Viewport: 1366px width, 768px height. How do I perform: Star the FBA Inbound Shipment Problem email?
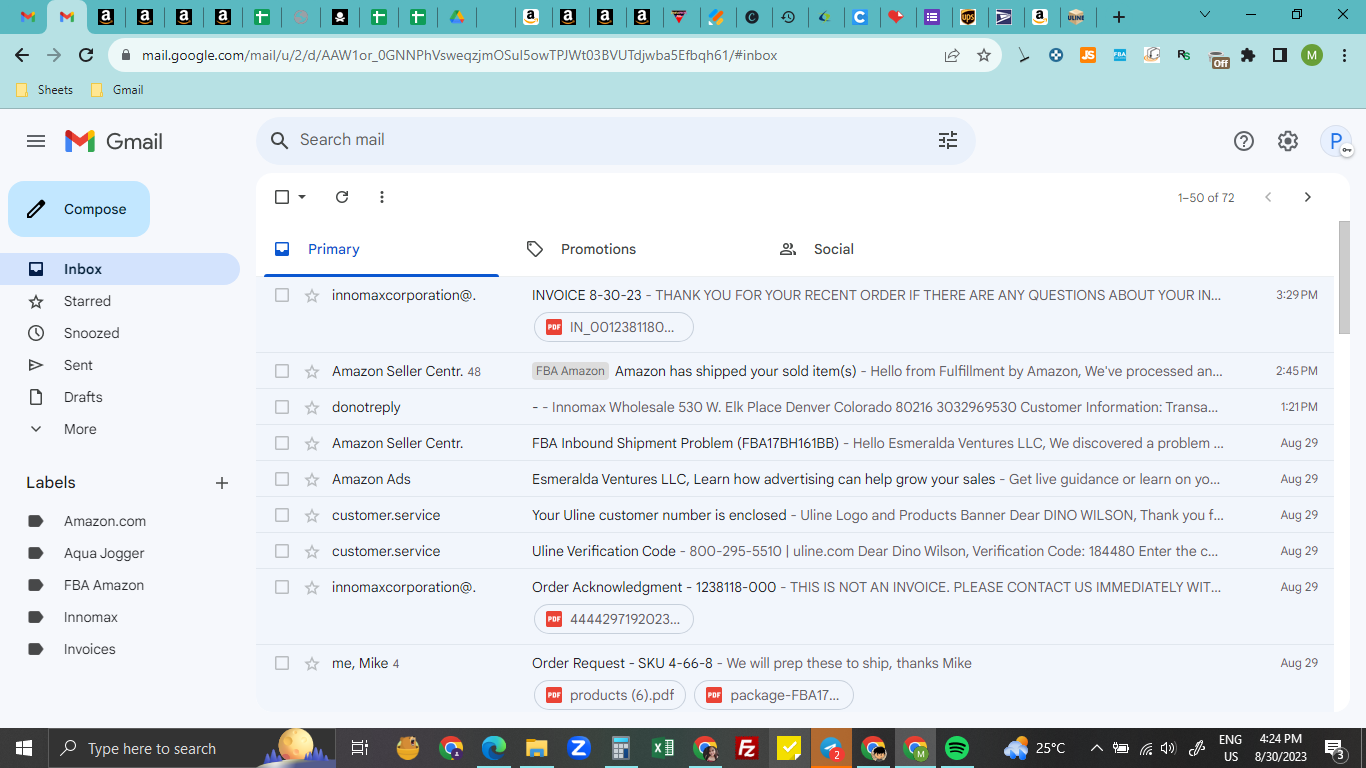(x=312, y=443)
